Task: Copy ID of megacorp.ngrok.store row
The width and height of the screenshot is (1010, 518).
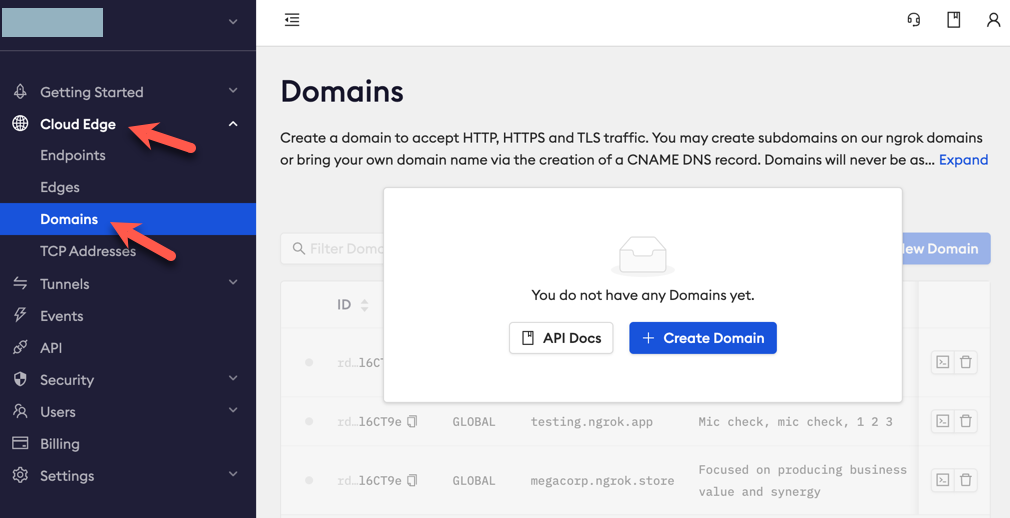Action: 412,481
